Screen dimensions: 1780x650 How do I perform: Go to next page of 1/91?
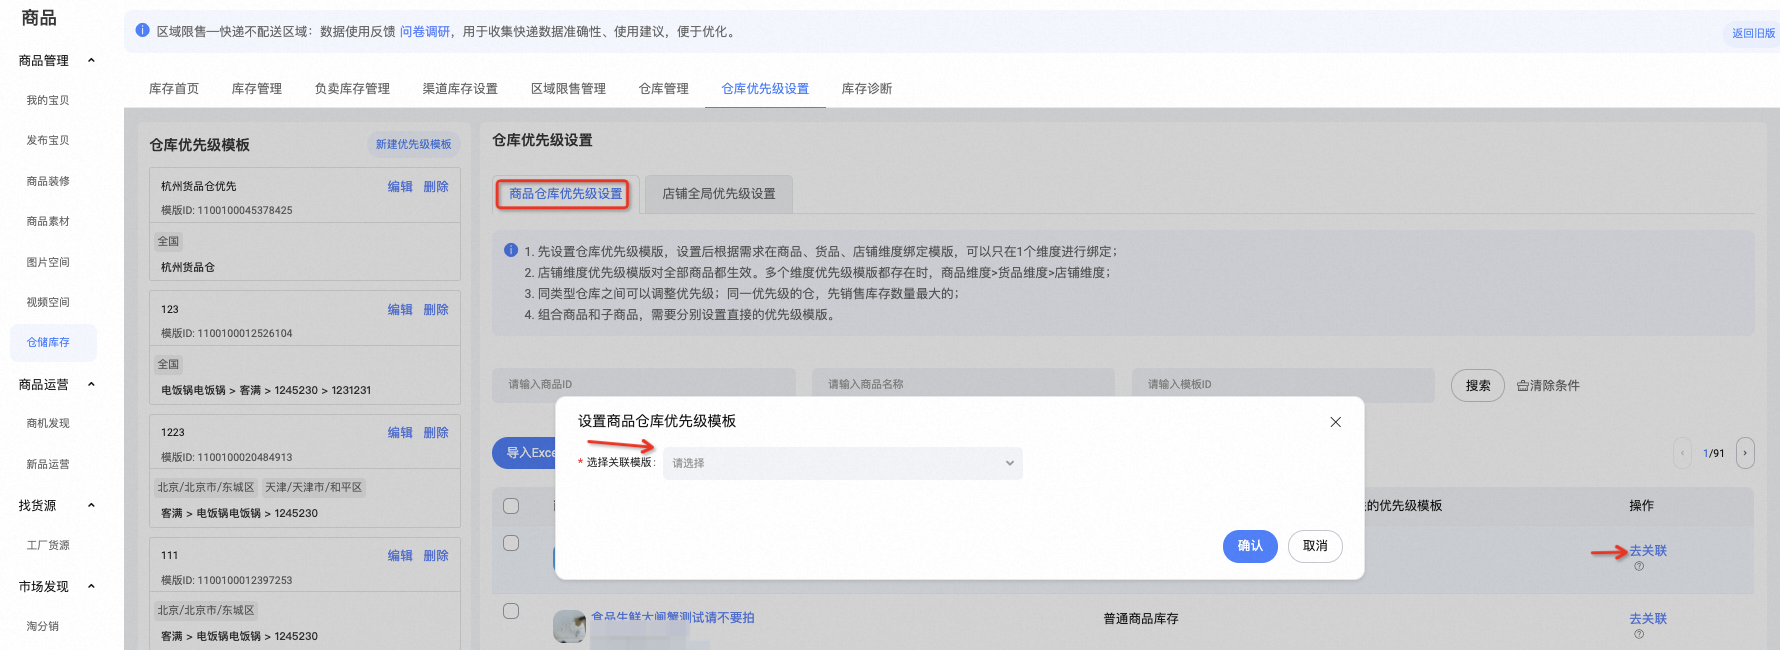1745,453
